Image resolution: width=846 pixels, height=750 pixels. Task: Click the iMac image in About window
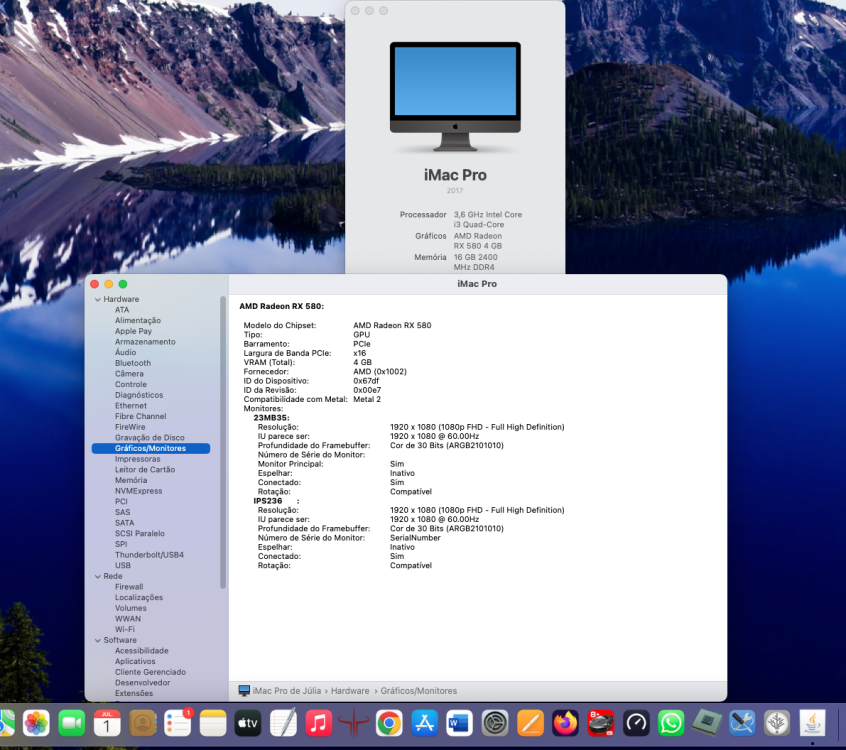click(455, 96)
